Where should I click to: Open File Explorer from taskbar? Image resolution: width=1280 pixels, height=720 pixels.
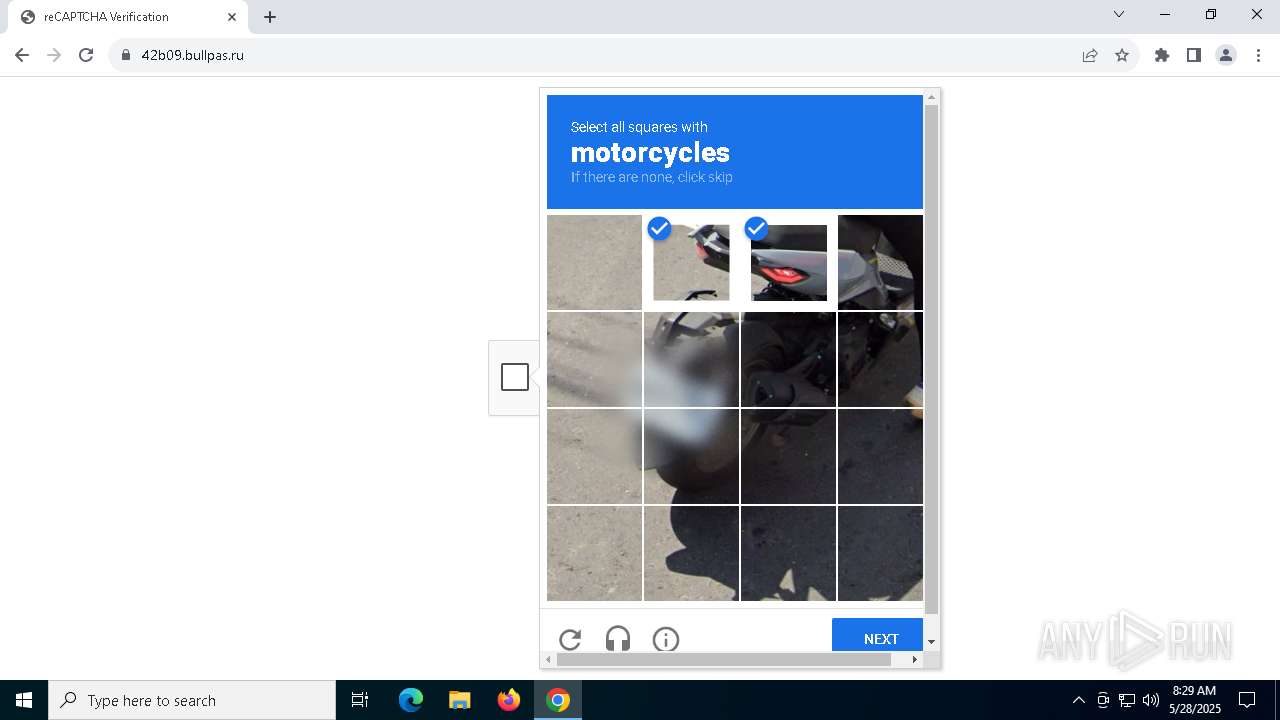(459, 700)
